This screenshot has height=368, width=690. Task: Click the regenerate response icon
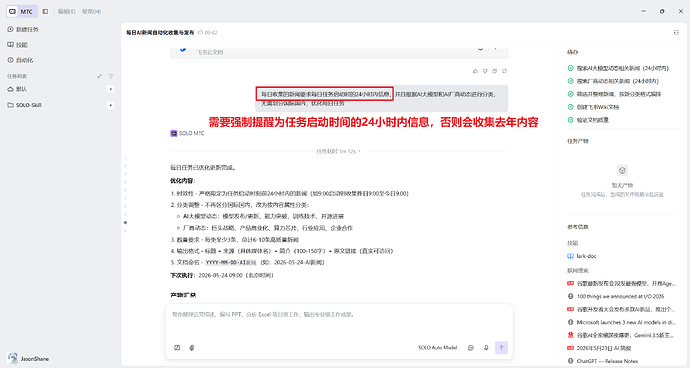504,71
